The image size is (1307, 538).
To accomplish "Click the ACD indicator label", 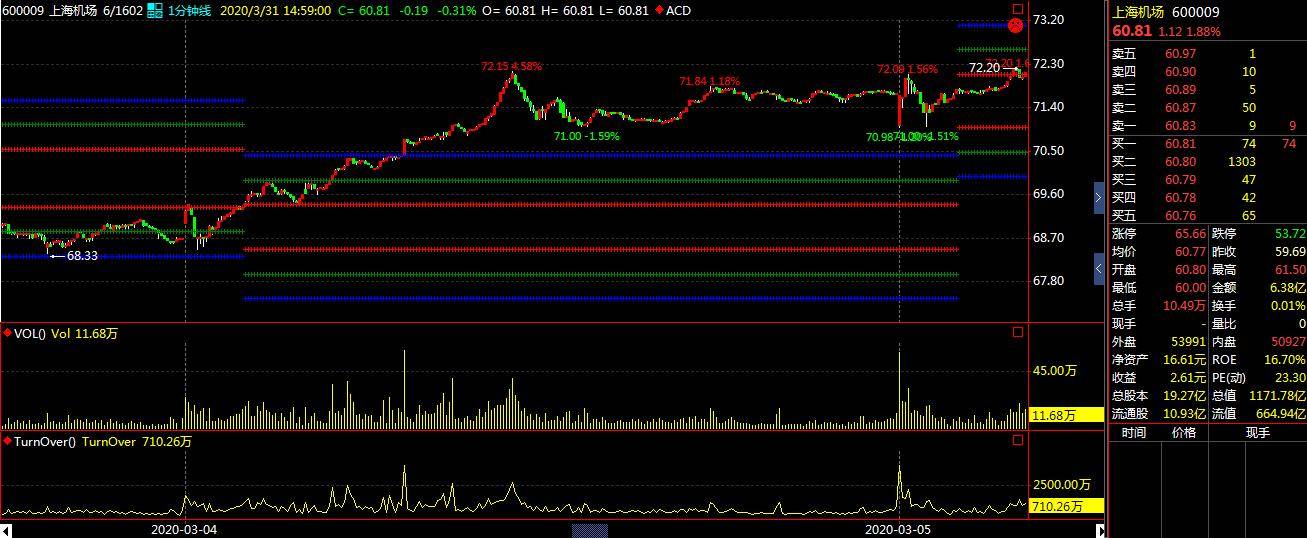I will click(x=678, y=10).
